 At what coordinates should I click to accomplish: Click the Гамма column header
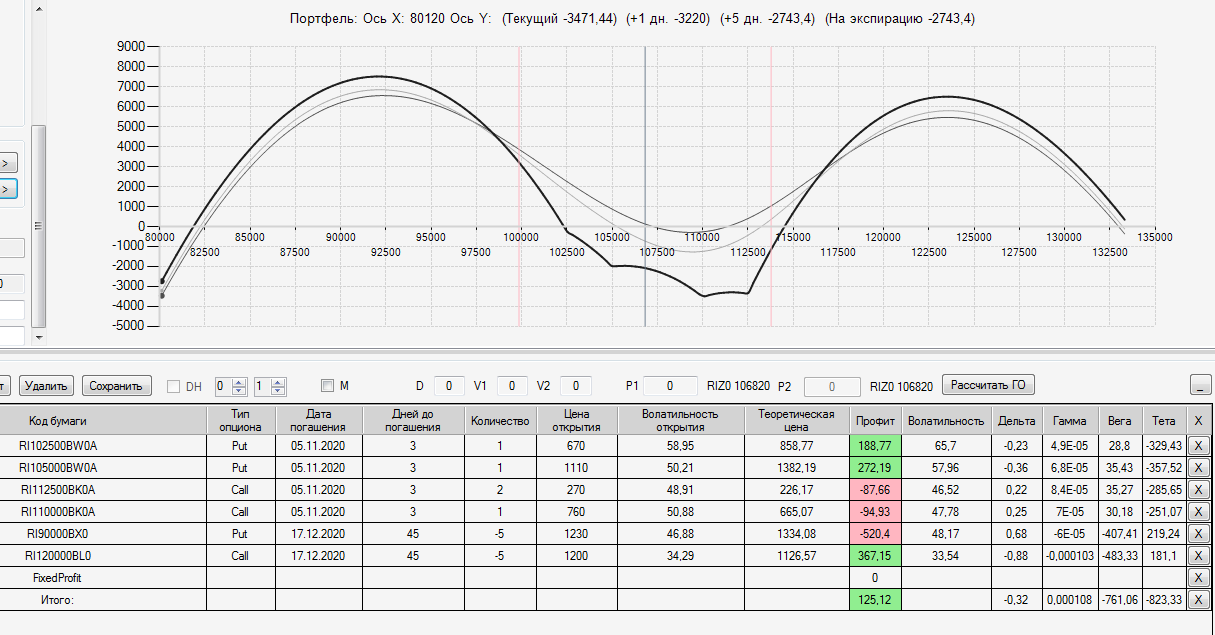click(1069, 421)
